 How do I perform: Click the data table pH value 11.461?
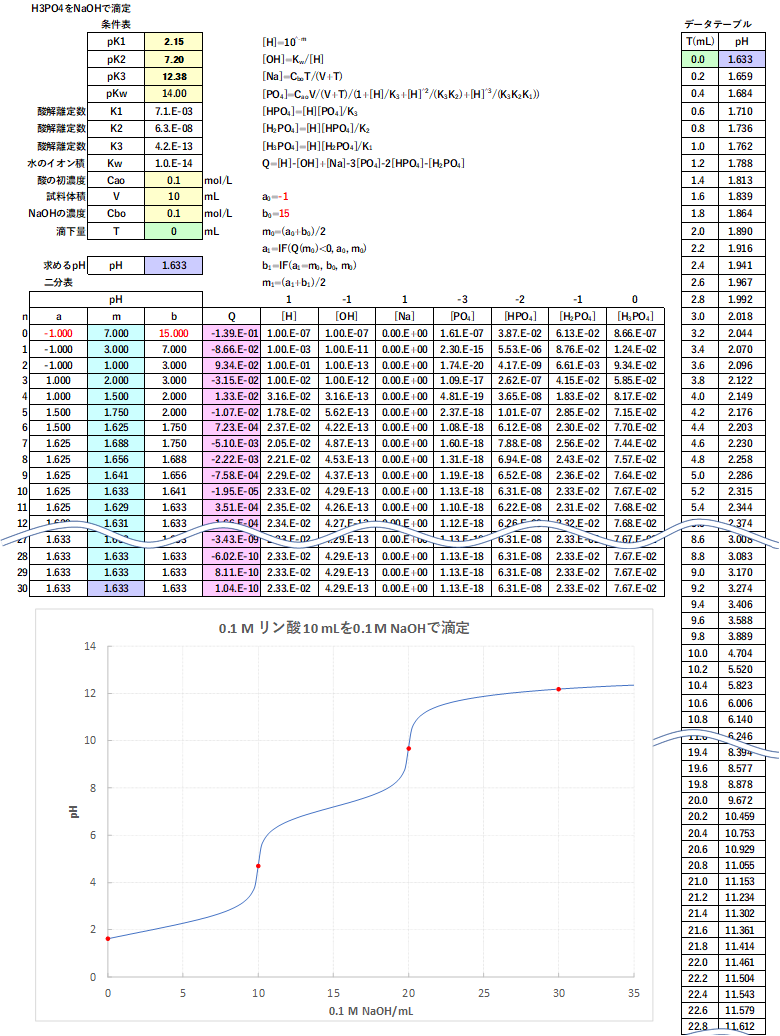[740, 963]
